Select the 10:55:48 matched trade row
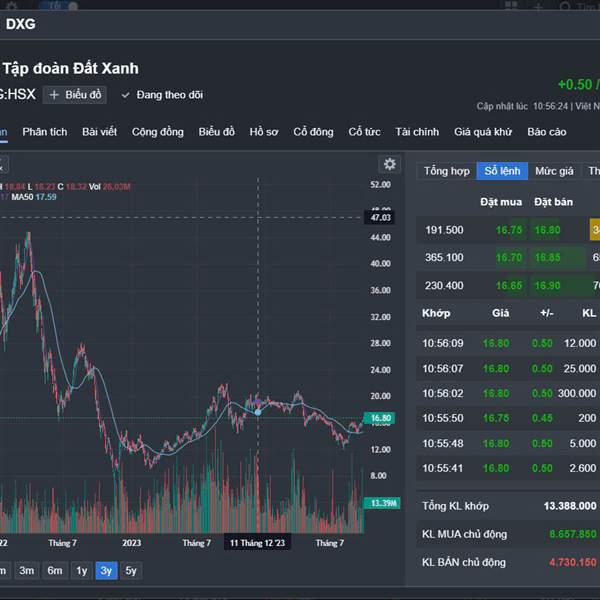This screenshot has height=600, width=600. [x=508, y=443]
